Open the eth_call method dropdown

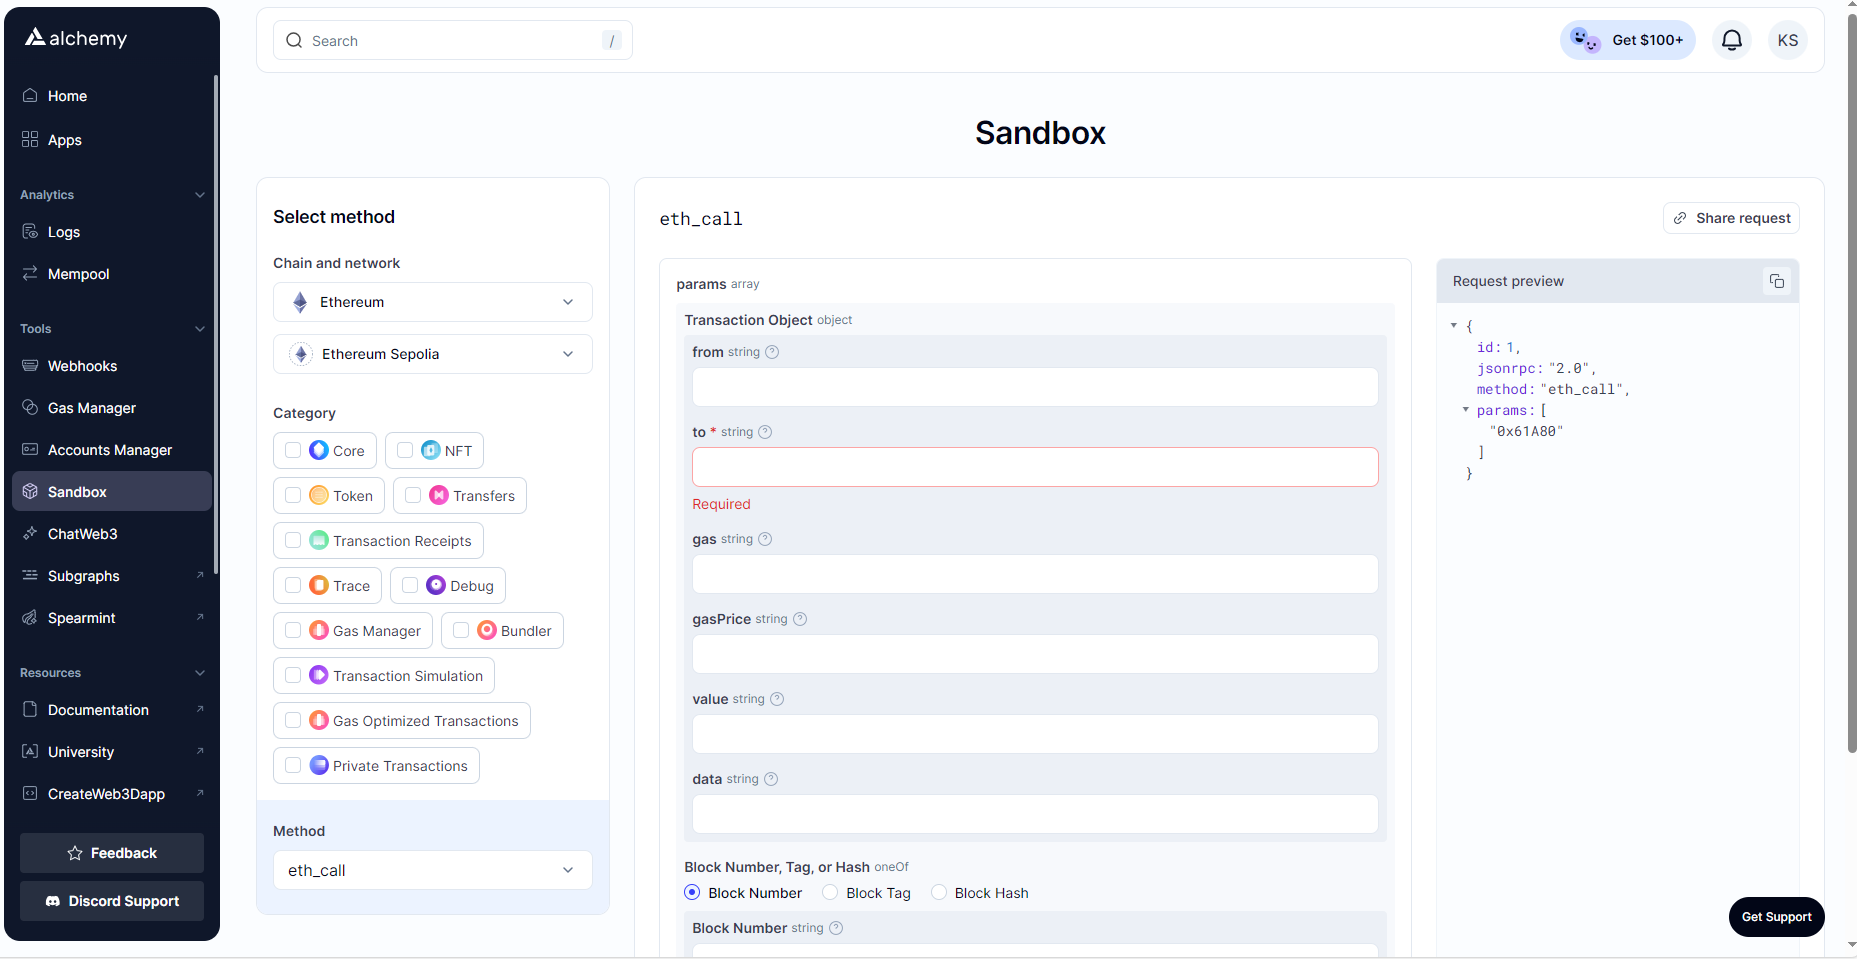[433, 870]
